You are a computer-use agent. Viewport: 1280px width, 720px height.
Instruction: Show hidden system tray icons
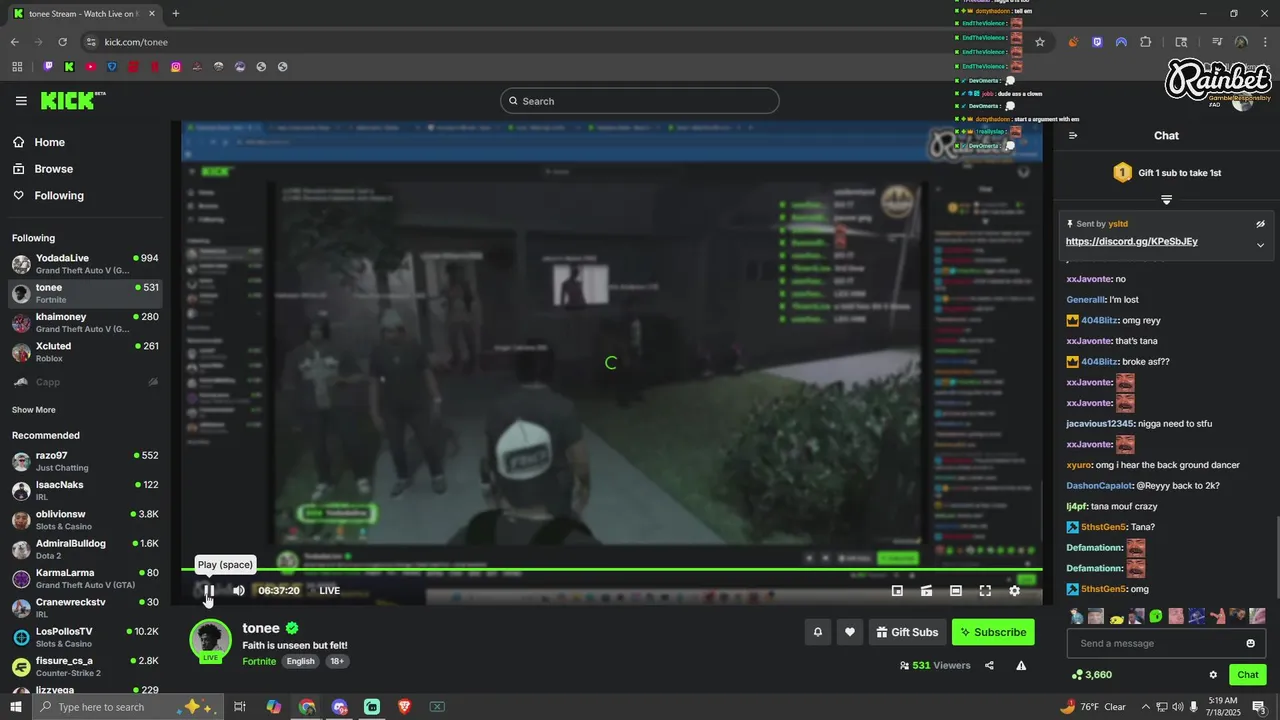click(1146, 707)
